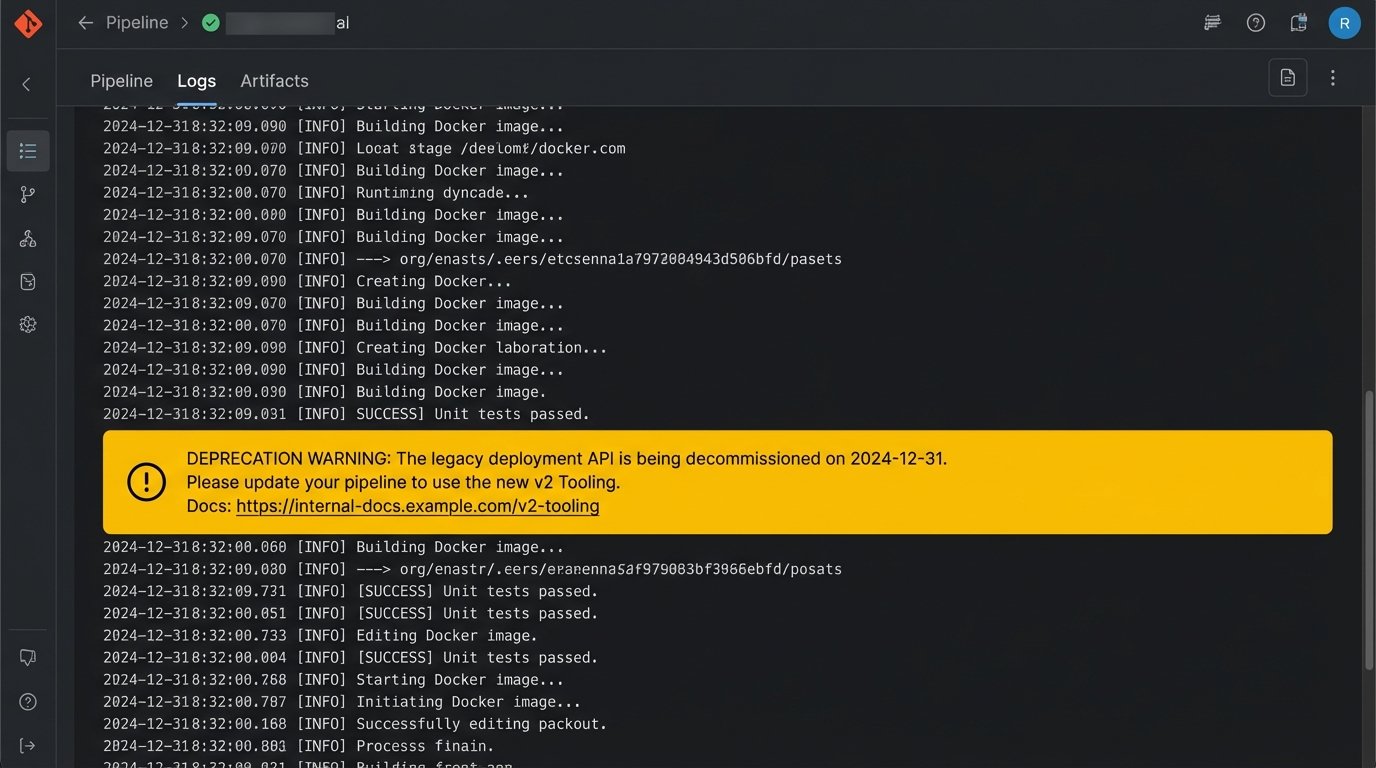Click the pipeline list icon in header
The height and width of the screenshot is (768, 1376).
point(1212,23)
